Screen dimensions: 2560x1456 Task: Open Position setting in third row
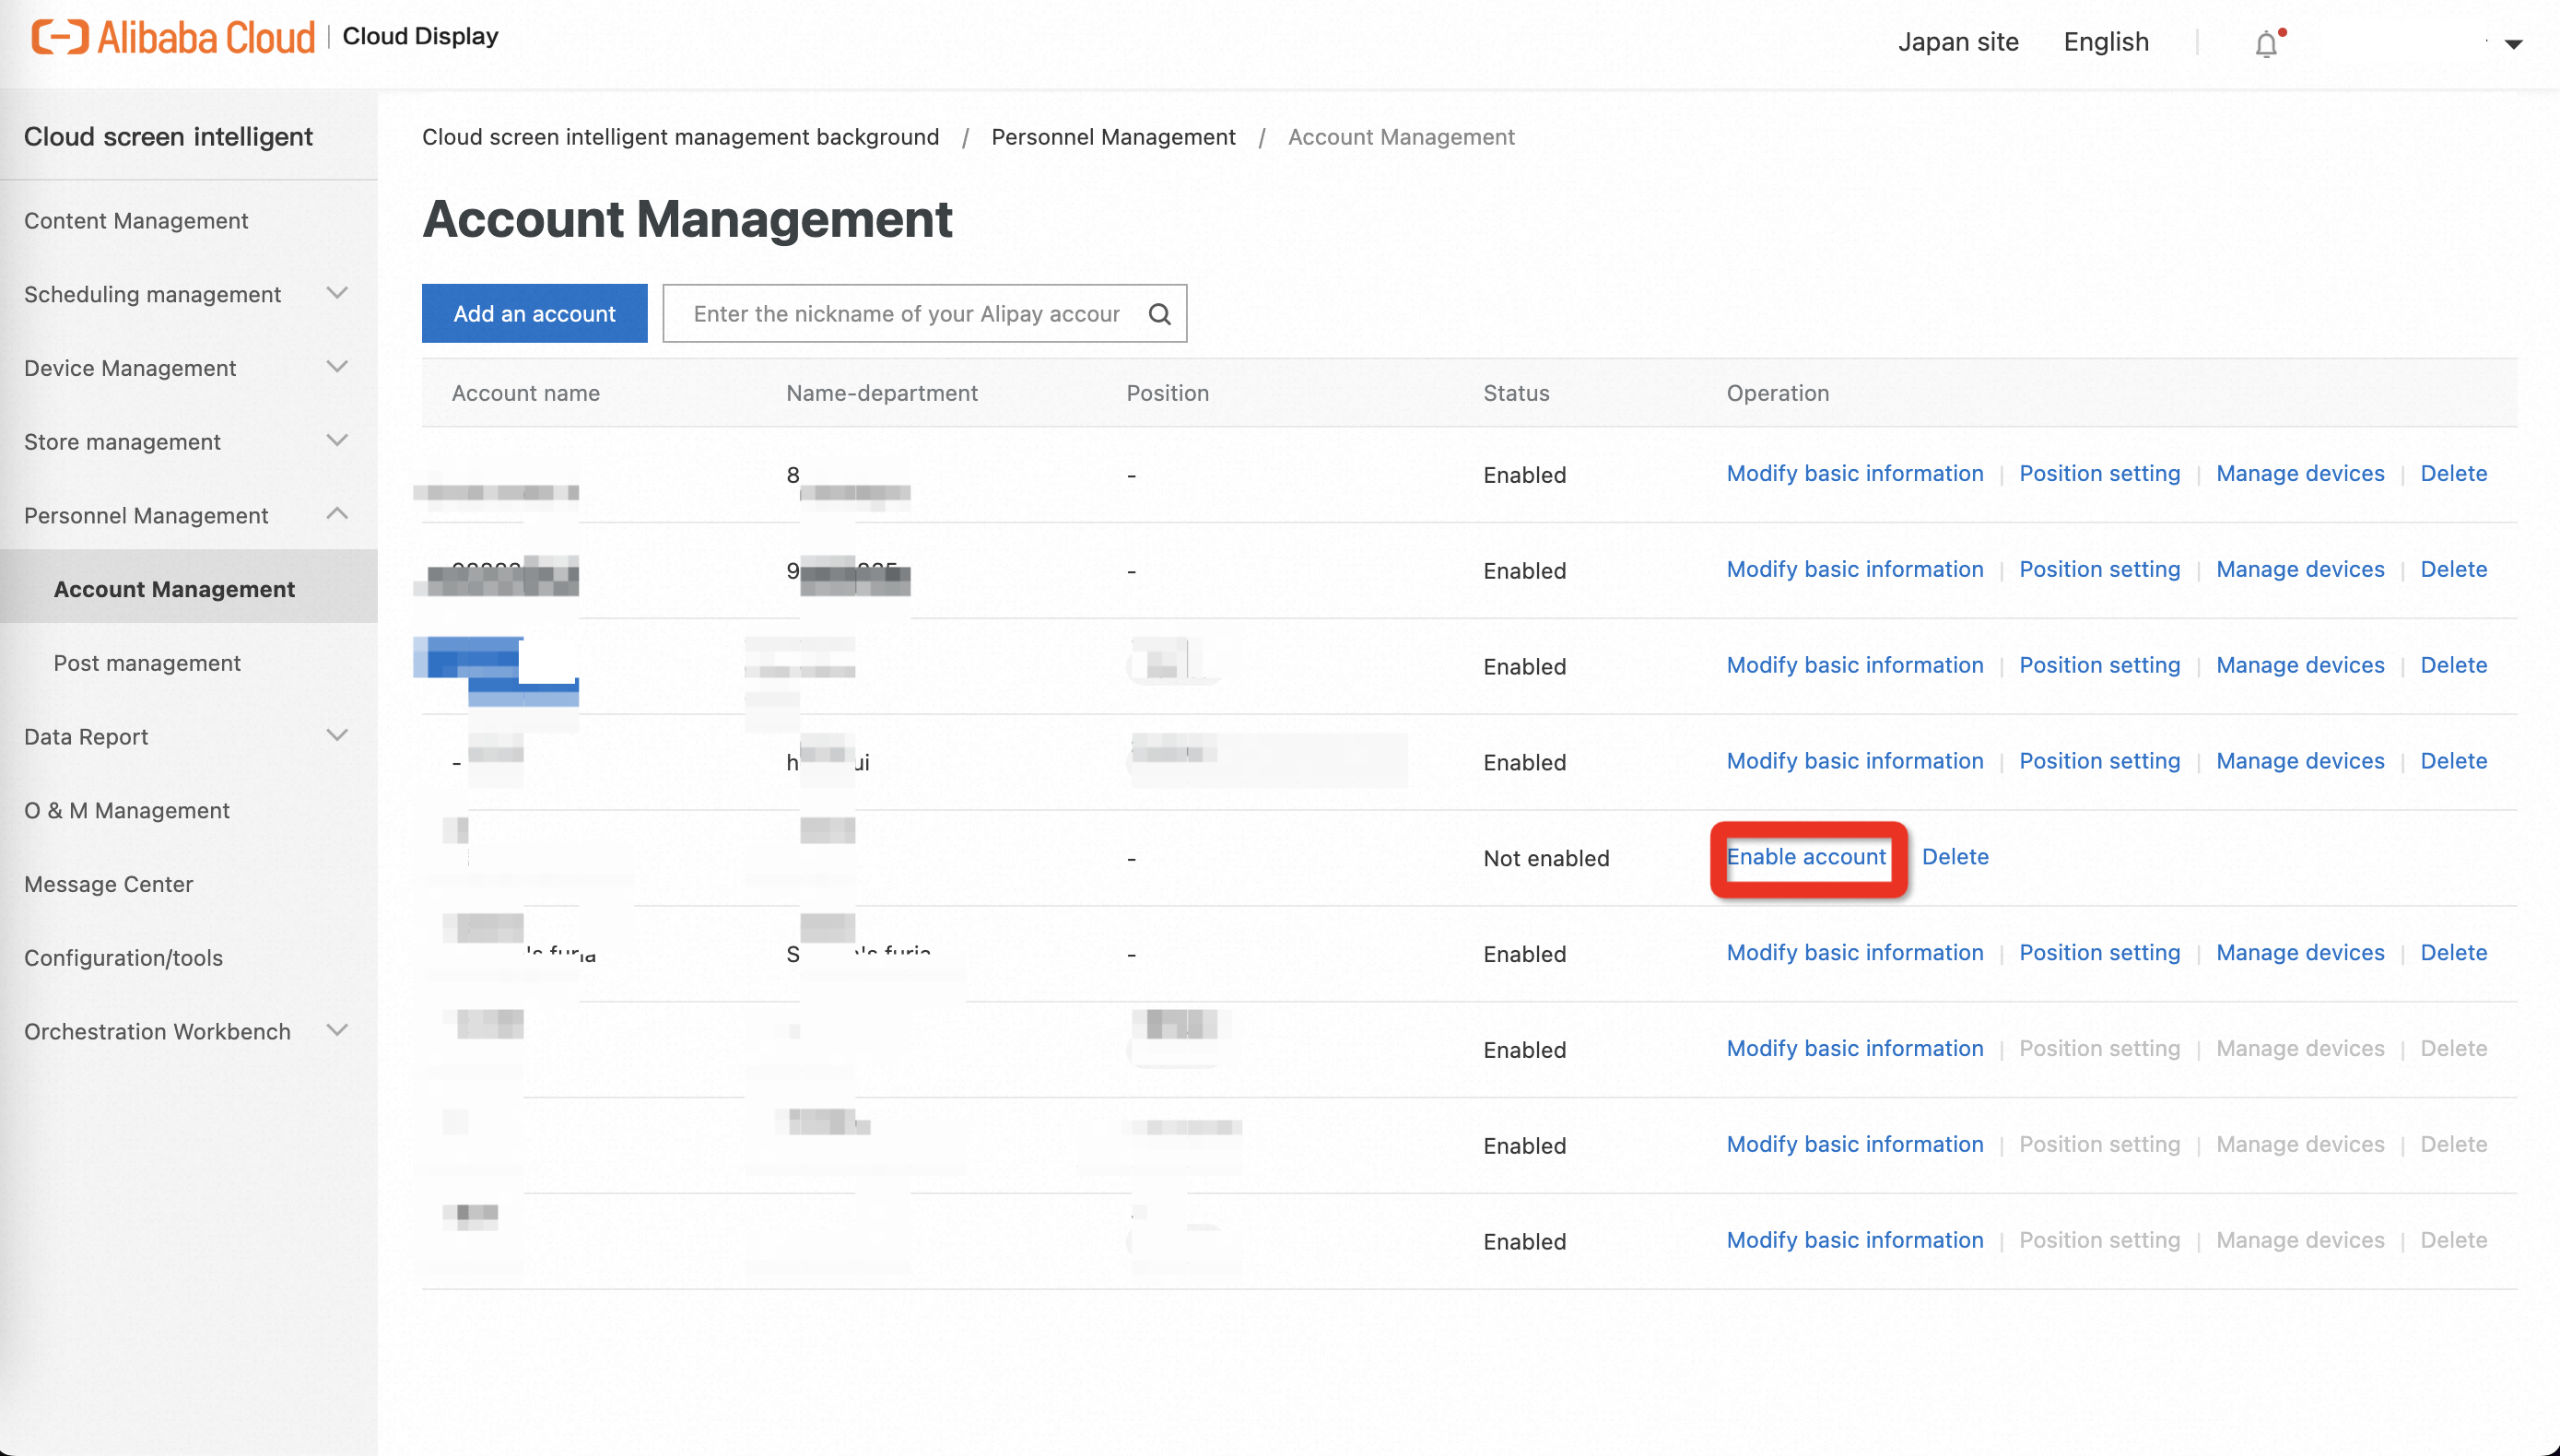(2099, 666)
